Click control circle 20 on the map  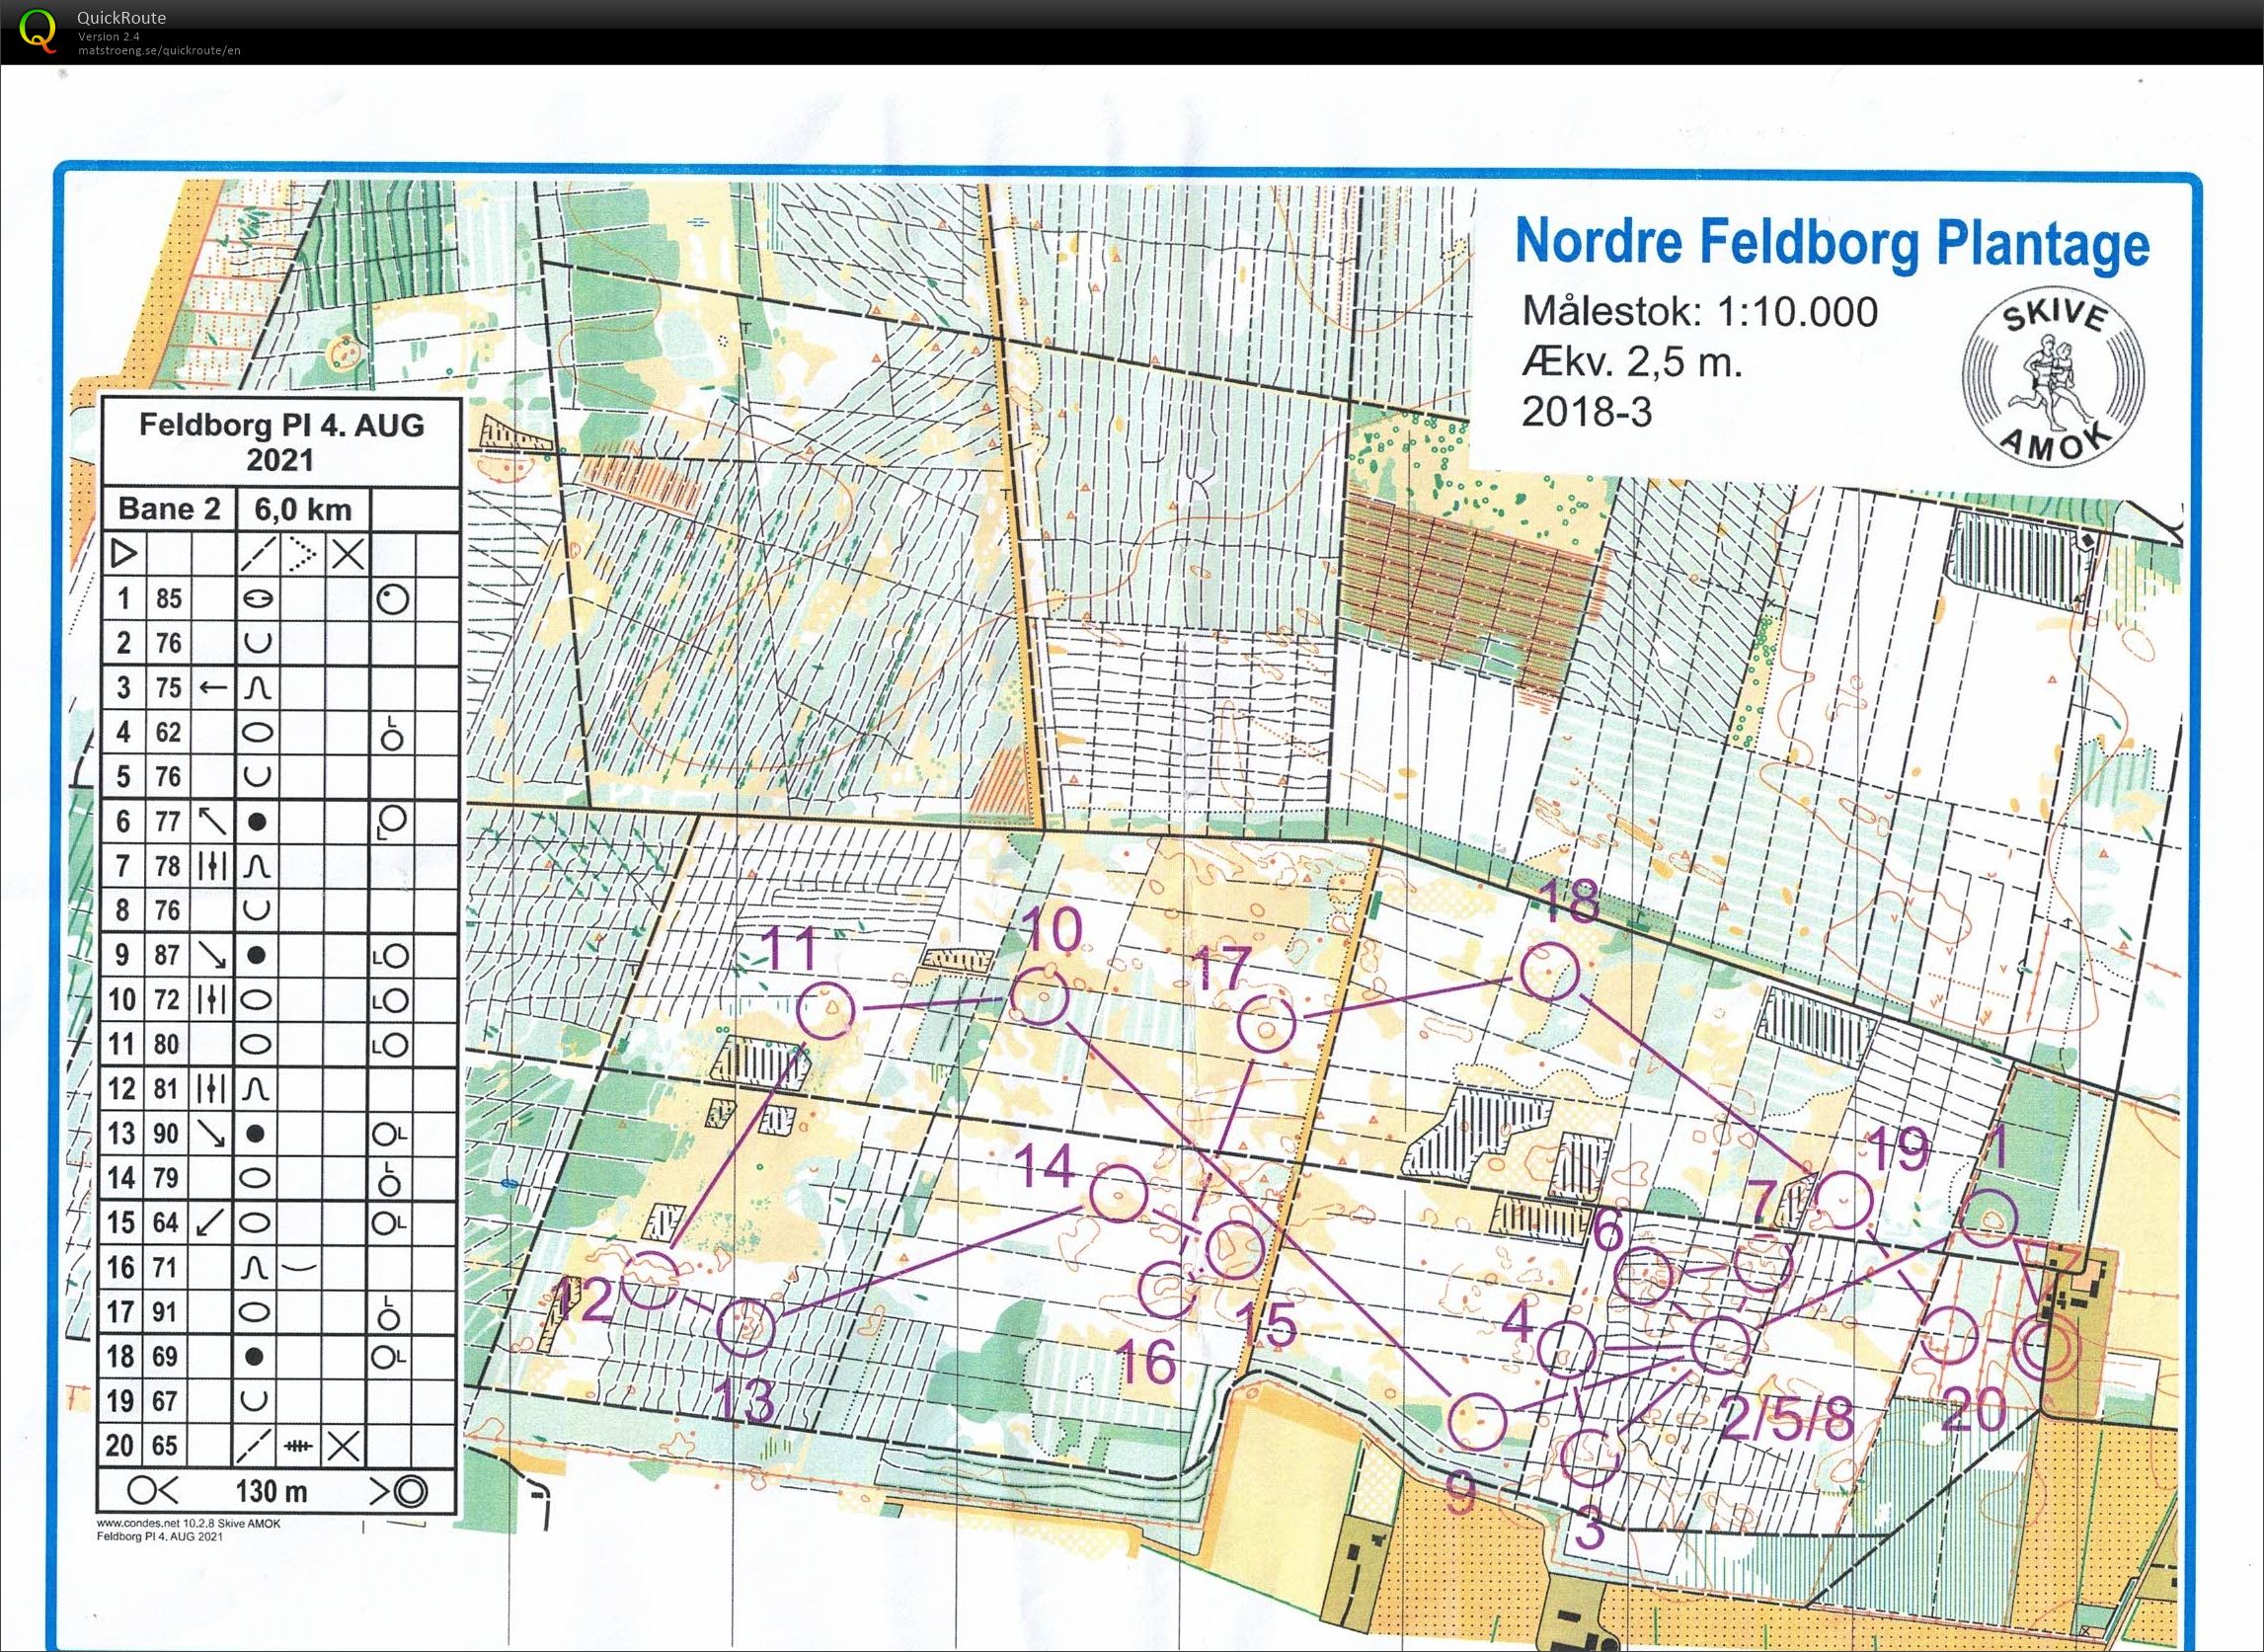[x=1949, y=1336]
